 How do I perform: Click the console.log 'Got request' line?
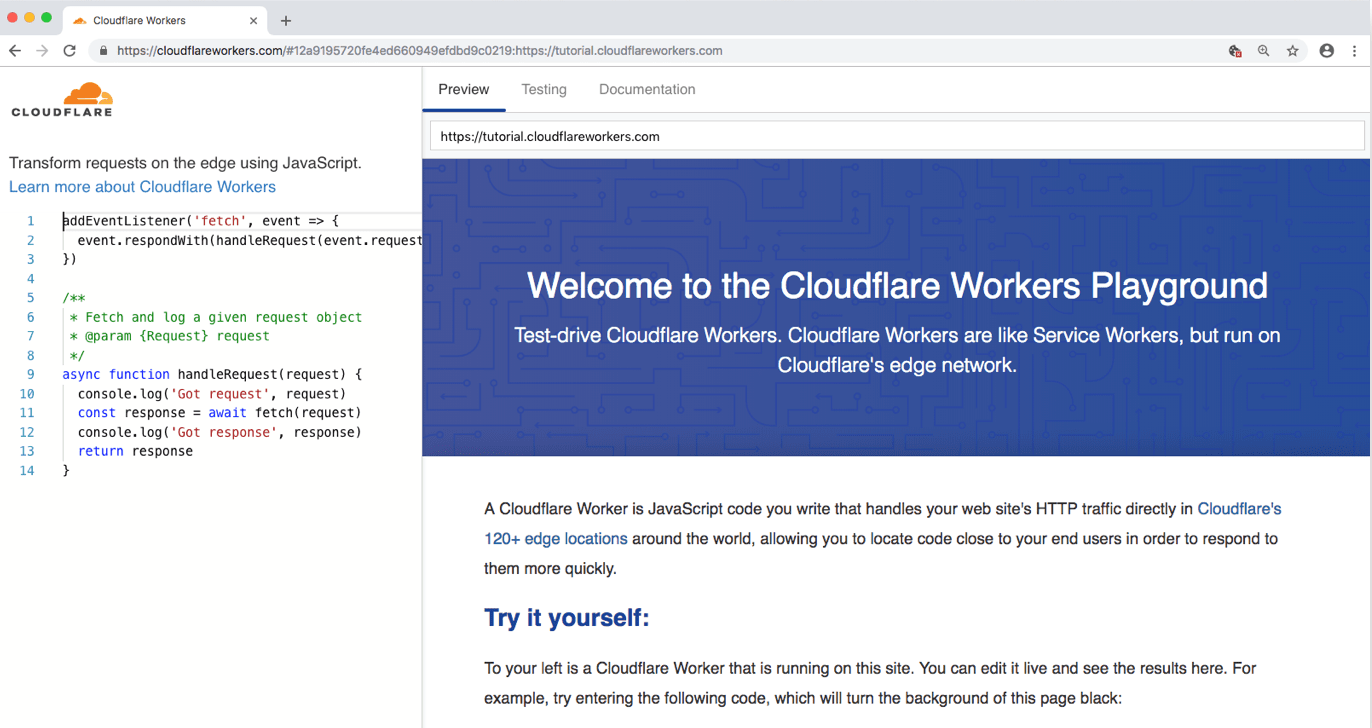tap(212, 394)
